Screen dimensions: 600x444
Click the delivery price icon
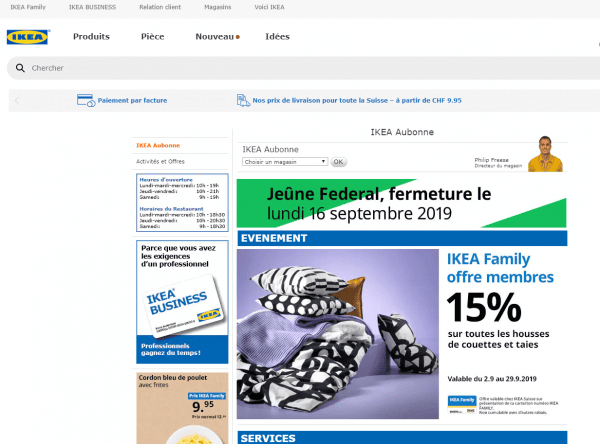pos(243,100)
